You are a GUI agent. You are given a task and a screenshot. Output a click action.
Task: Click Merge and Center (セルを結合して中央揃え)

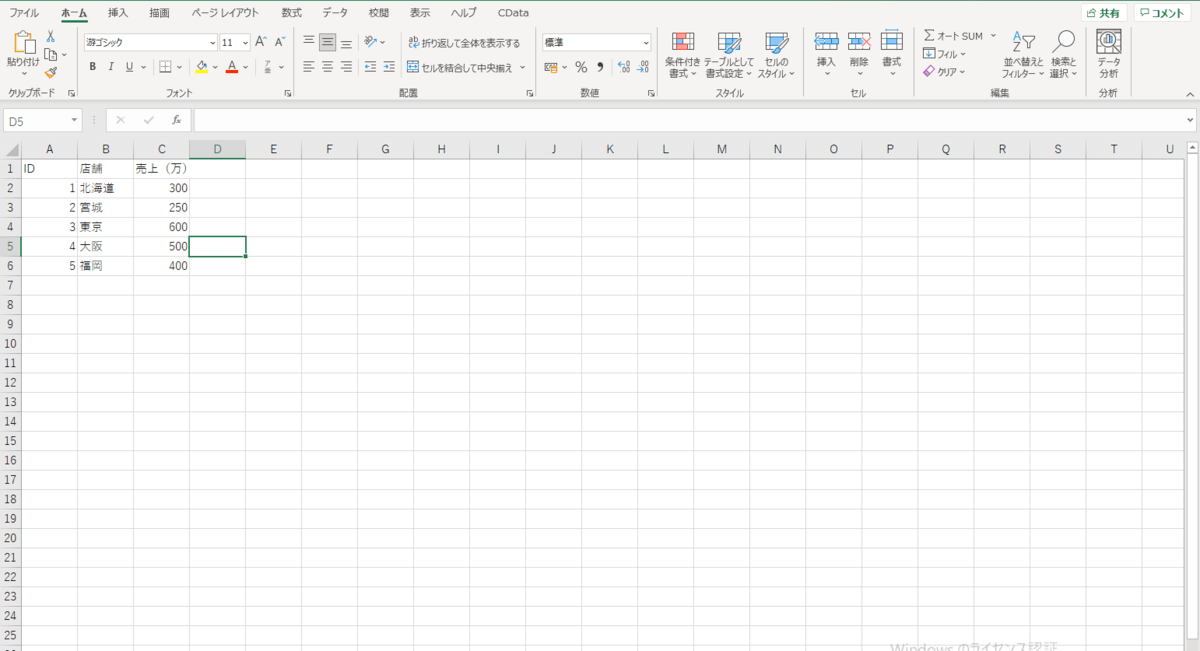[460, 67]
